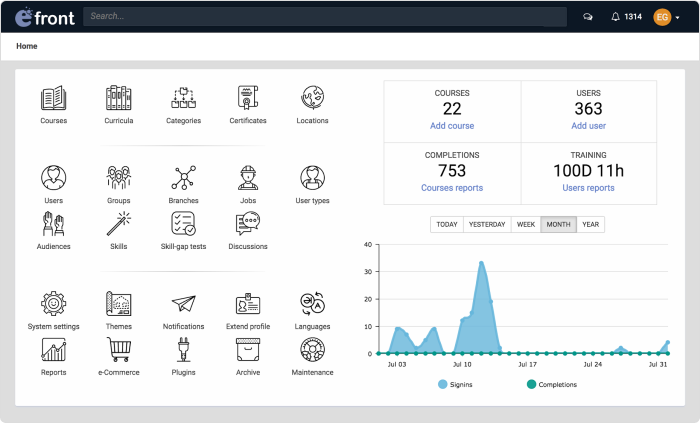The image size is (700, 423).
Task: Open the Skill-gap tests icon
Action: click(x=183, y=224)
